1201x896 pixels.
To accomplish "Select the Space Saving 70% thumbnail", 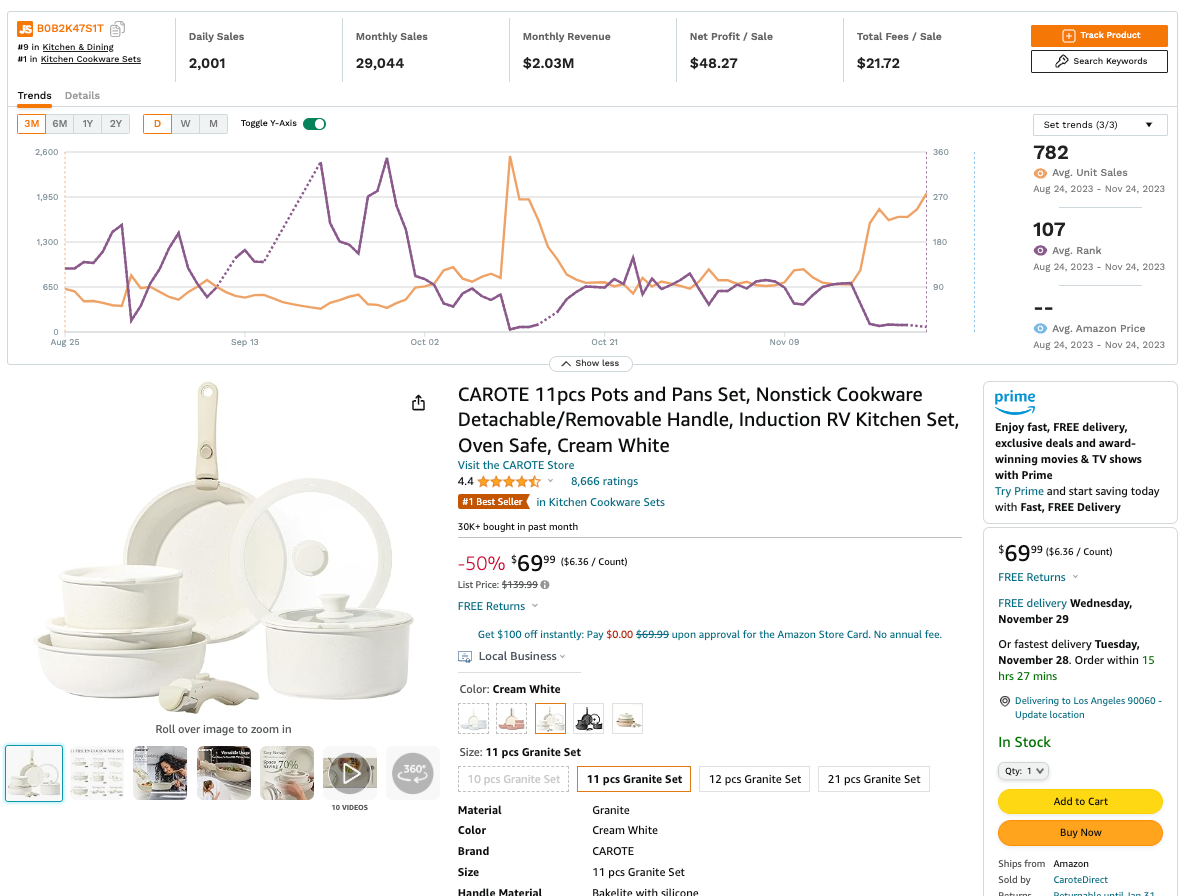I will 287,773.
